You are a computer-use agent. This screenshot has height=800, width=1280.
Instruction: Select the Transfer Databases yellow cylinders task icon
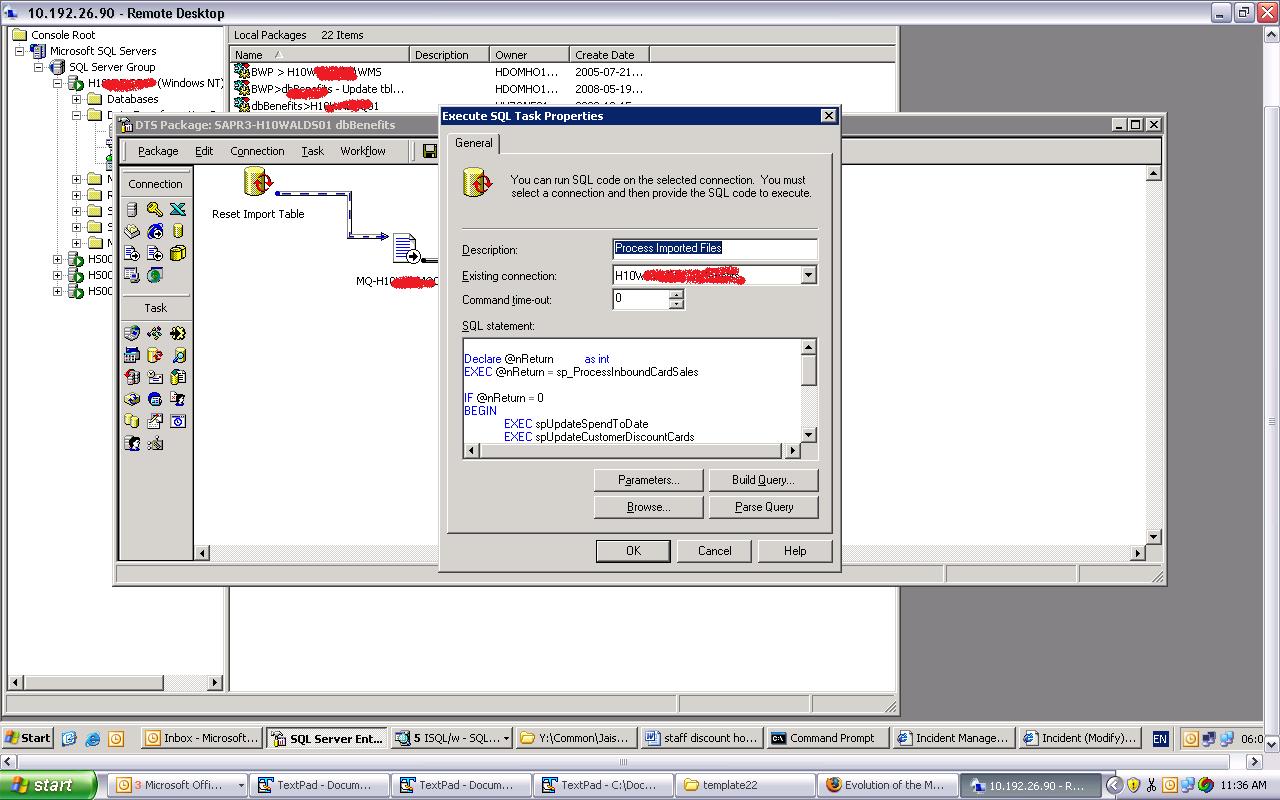point(132,421)
